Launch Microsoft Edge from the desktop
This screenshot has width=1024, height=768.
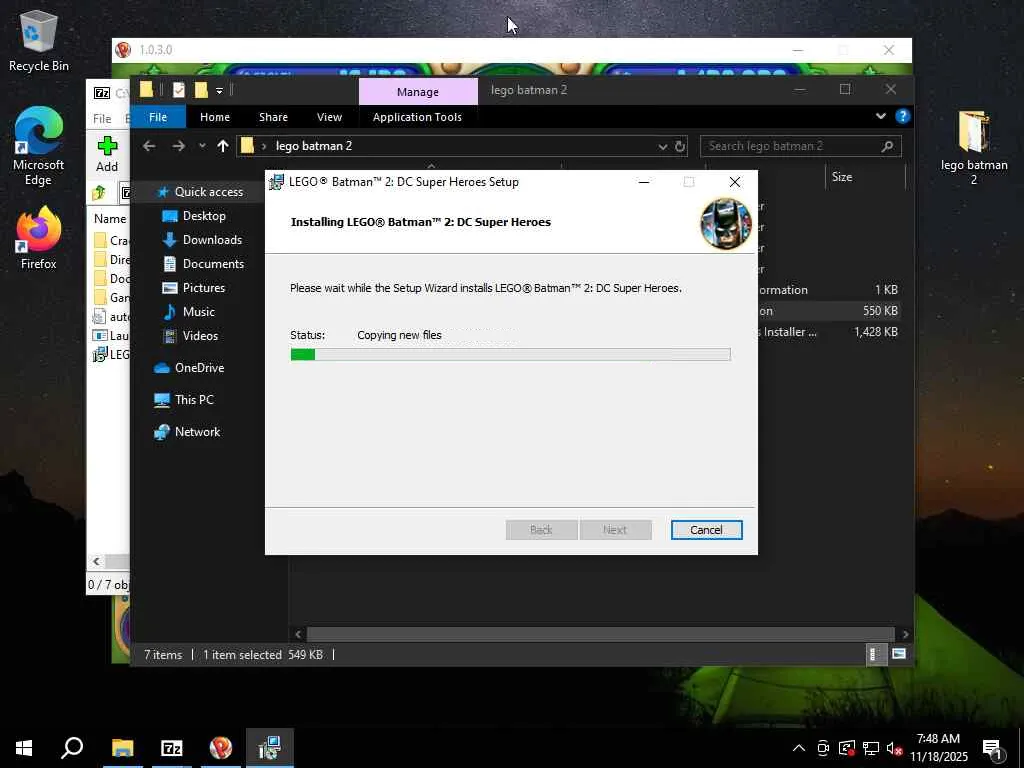pyautogui.click(x=38, y=145)
